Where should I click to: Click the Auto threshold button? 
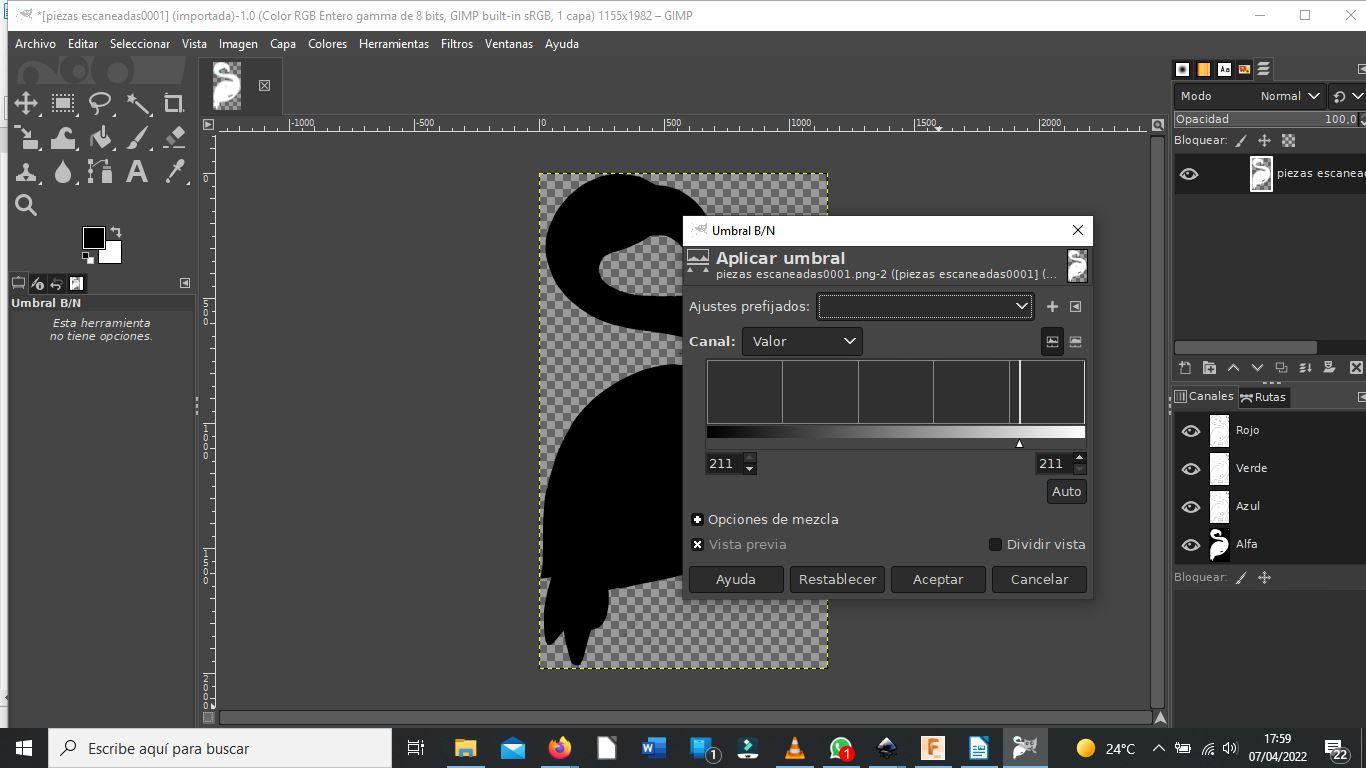point(1066,492)
